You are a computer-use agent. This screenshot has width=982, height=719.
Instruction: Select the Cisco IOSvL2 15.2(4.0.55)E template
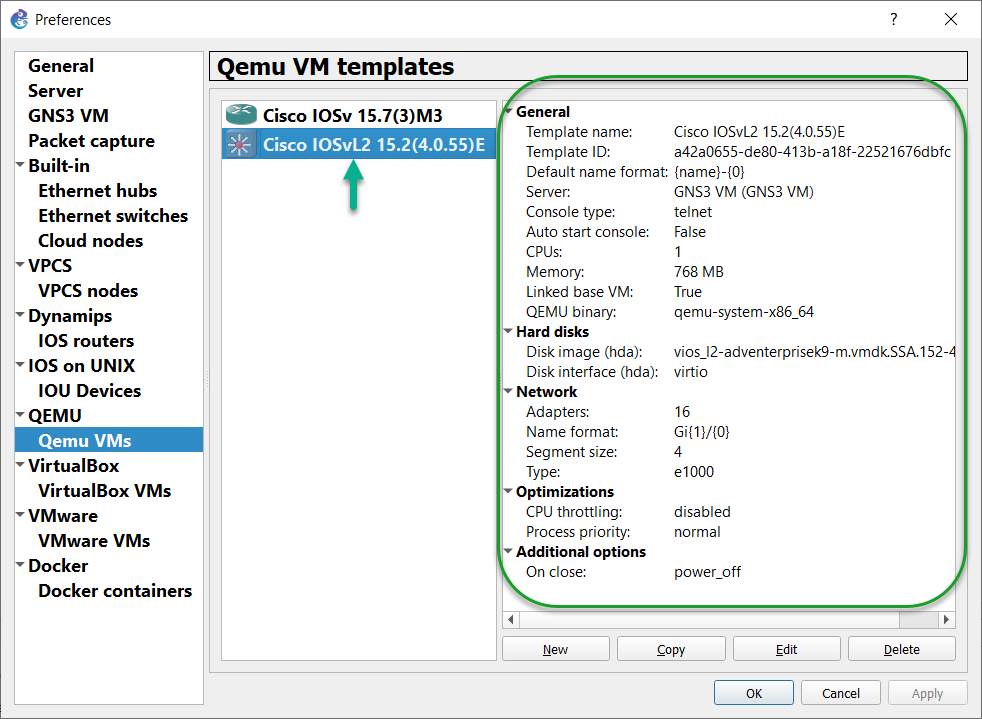(359, 144)
